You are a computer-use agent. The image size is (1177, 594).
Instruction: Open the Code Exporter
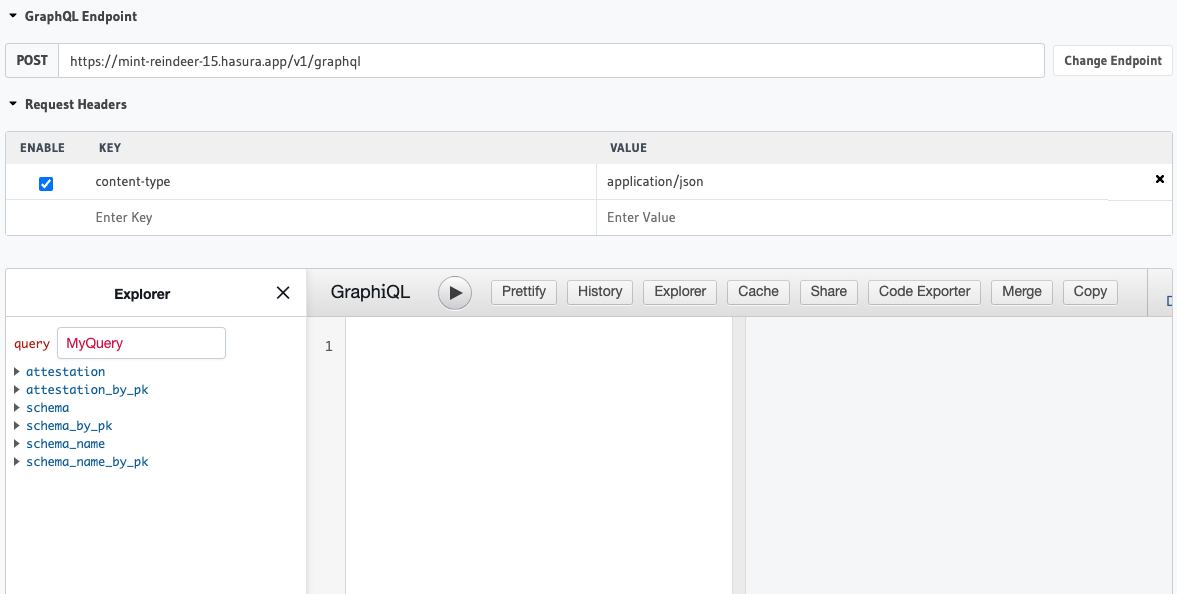924,292
